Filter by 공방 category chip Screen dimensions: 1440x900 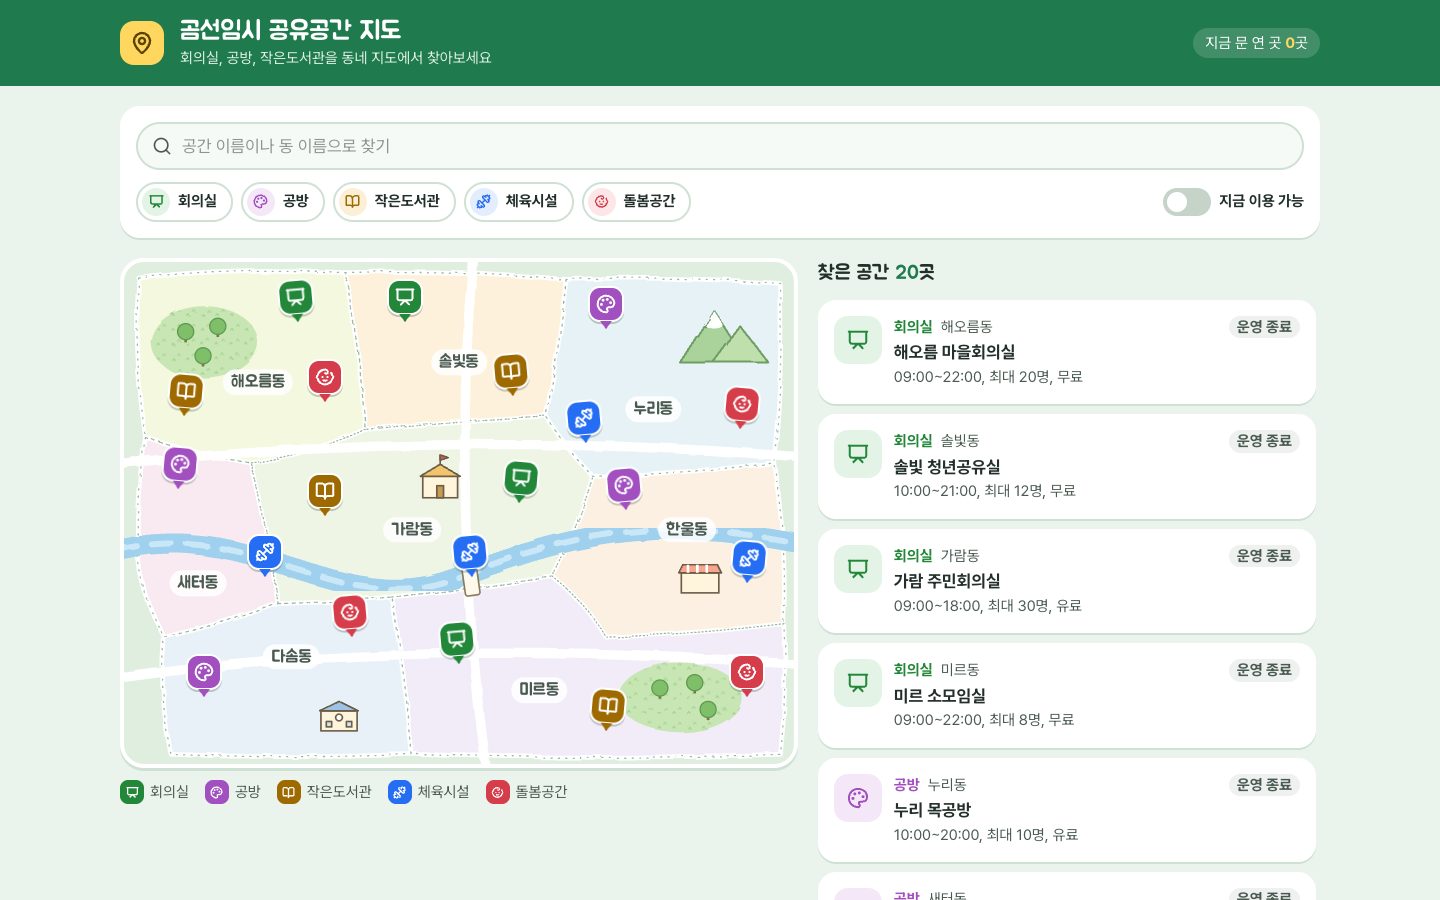point(283,201)
